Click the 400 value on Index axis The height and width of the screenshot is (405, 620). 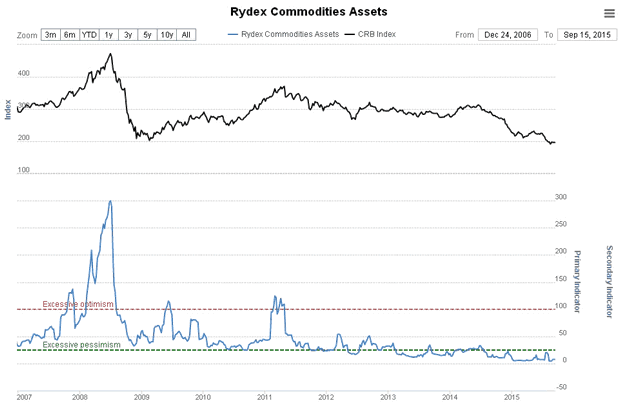point(24,73)
